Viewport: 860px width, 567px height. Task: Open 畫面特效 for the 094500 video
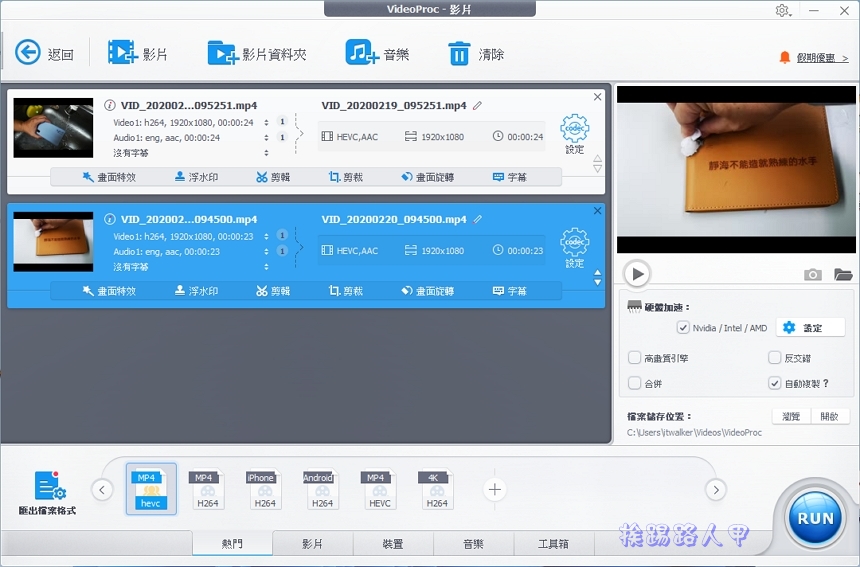coord(109,291)
